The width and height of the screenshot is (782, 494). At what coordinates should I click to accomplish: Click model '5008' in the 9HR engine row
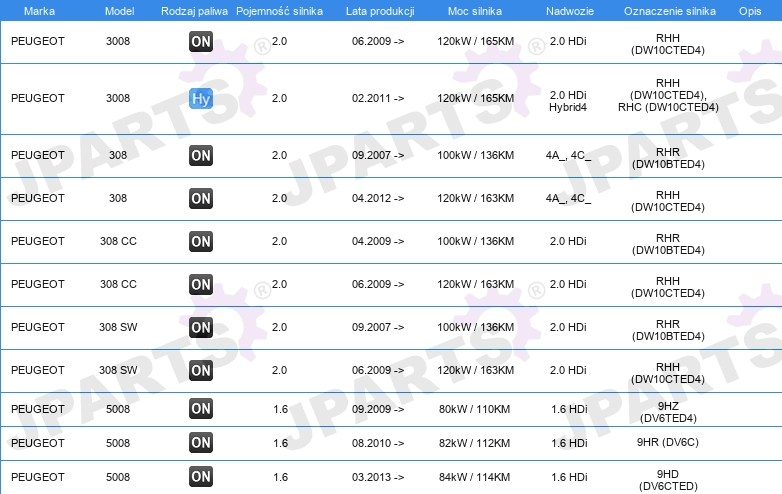pyautogui.click(x=118, y=443)
